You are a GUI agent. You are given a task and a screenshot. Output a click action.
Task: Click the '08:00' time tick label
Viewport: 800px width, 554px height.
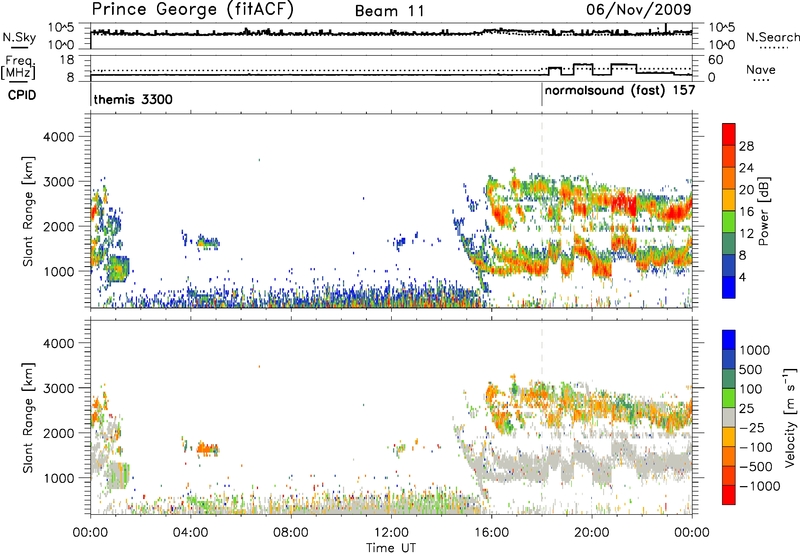[291, 533]
